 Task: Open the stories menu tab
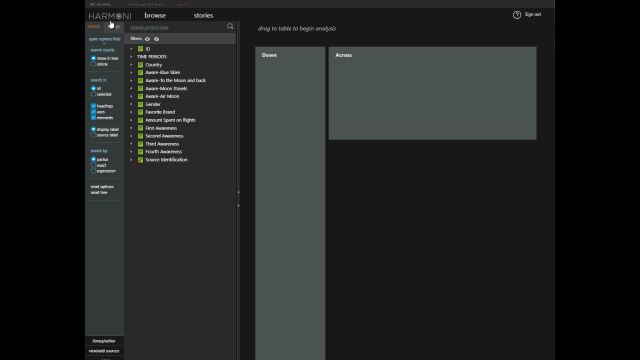(x=203, y=16)
